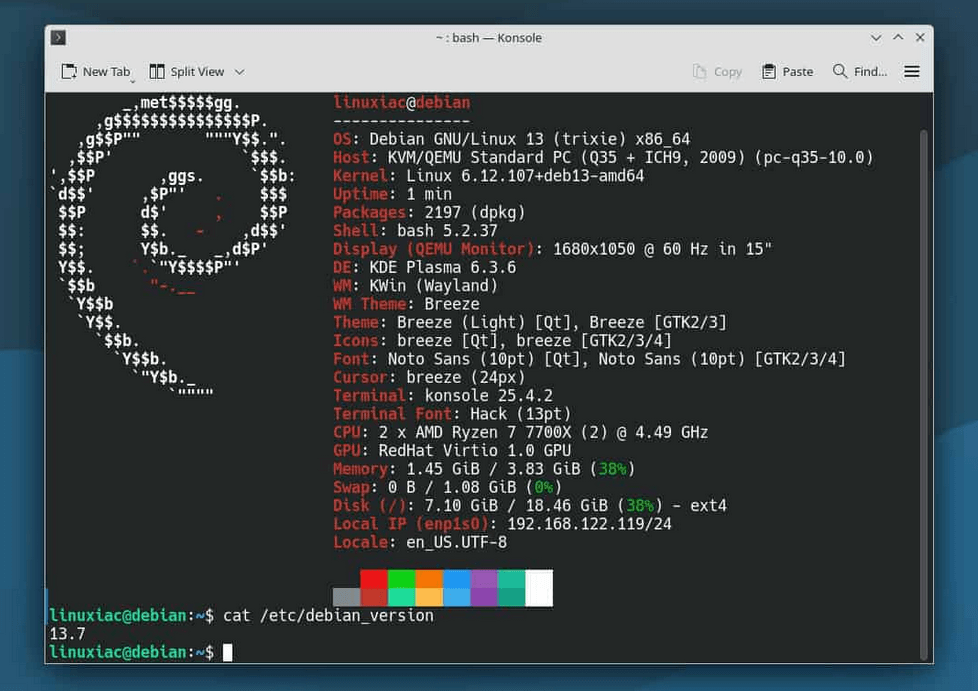Click the Copy toolbar button

tap(717, 72)
